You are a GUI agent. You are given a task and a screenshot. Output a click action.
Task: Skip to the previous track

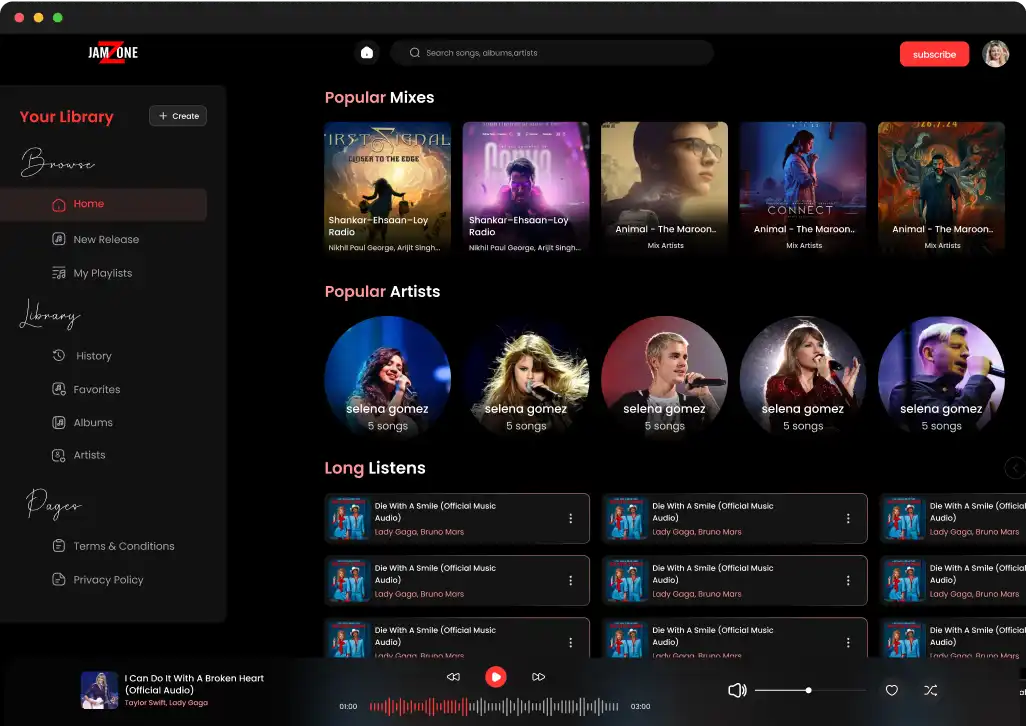click(453, 677)
